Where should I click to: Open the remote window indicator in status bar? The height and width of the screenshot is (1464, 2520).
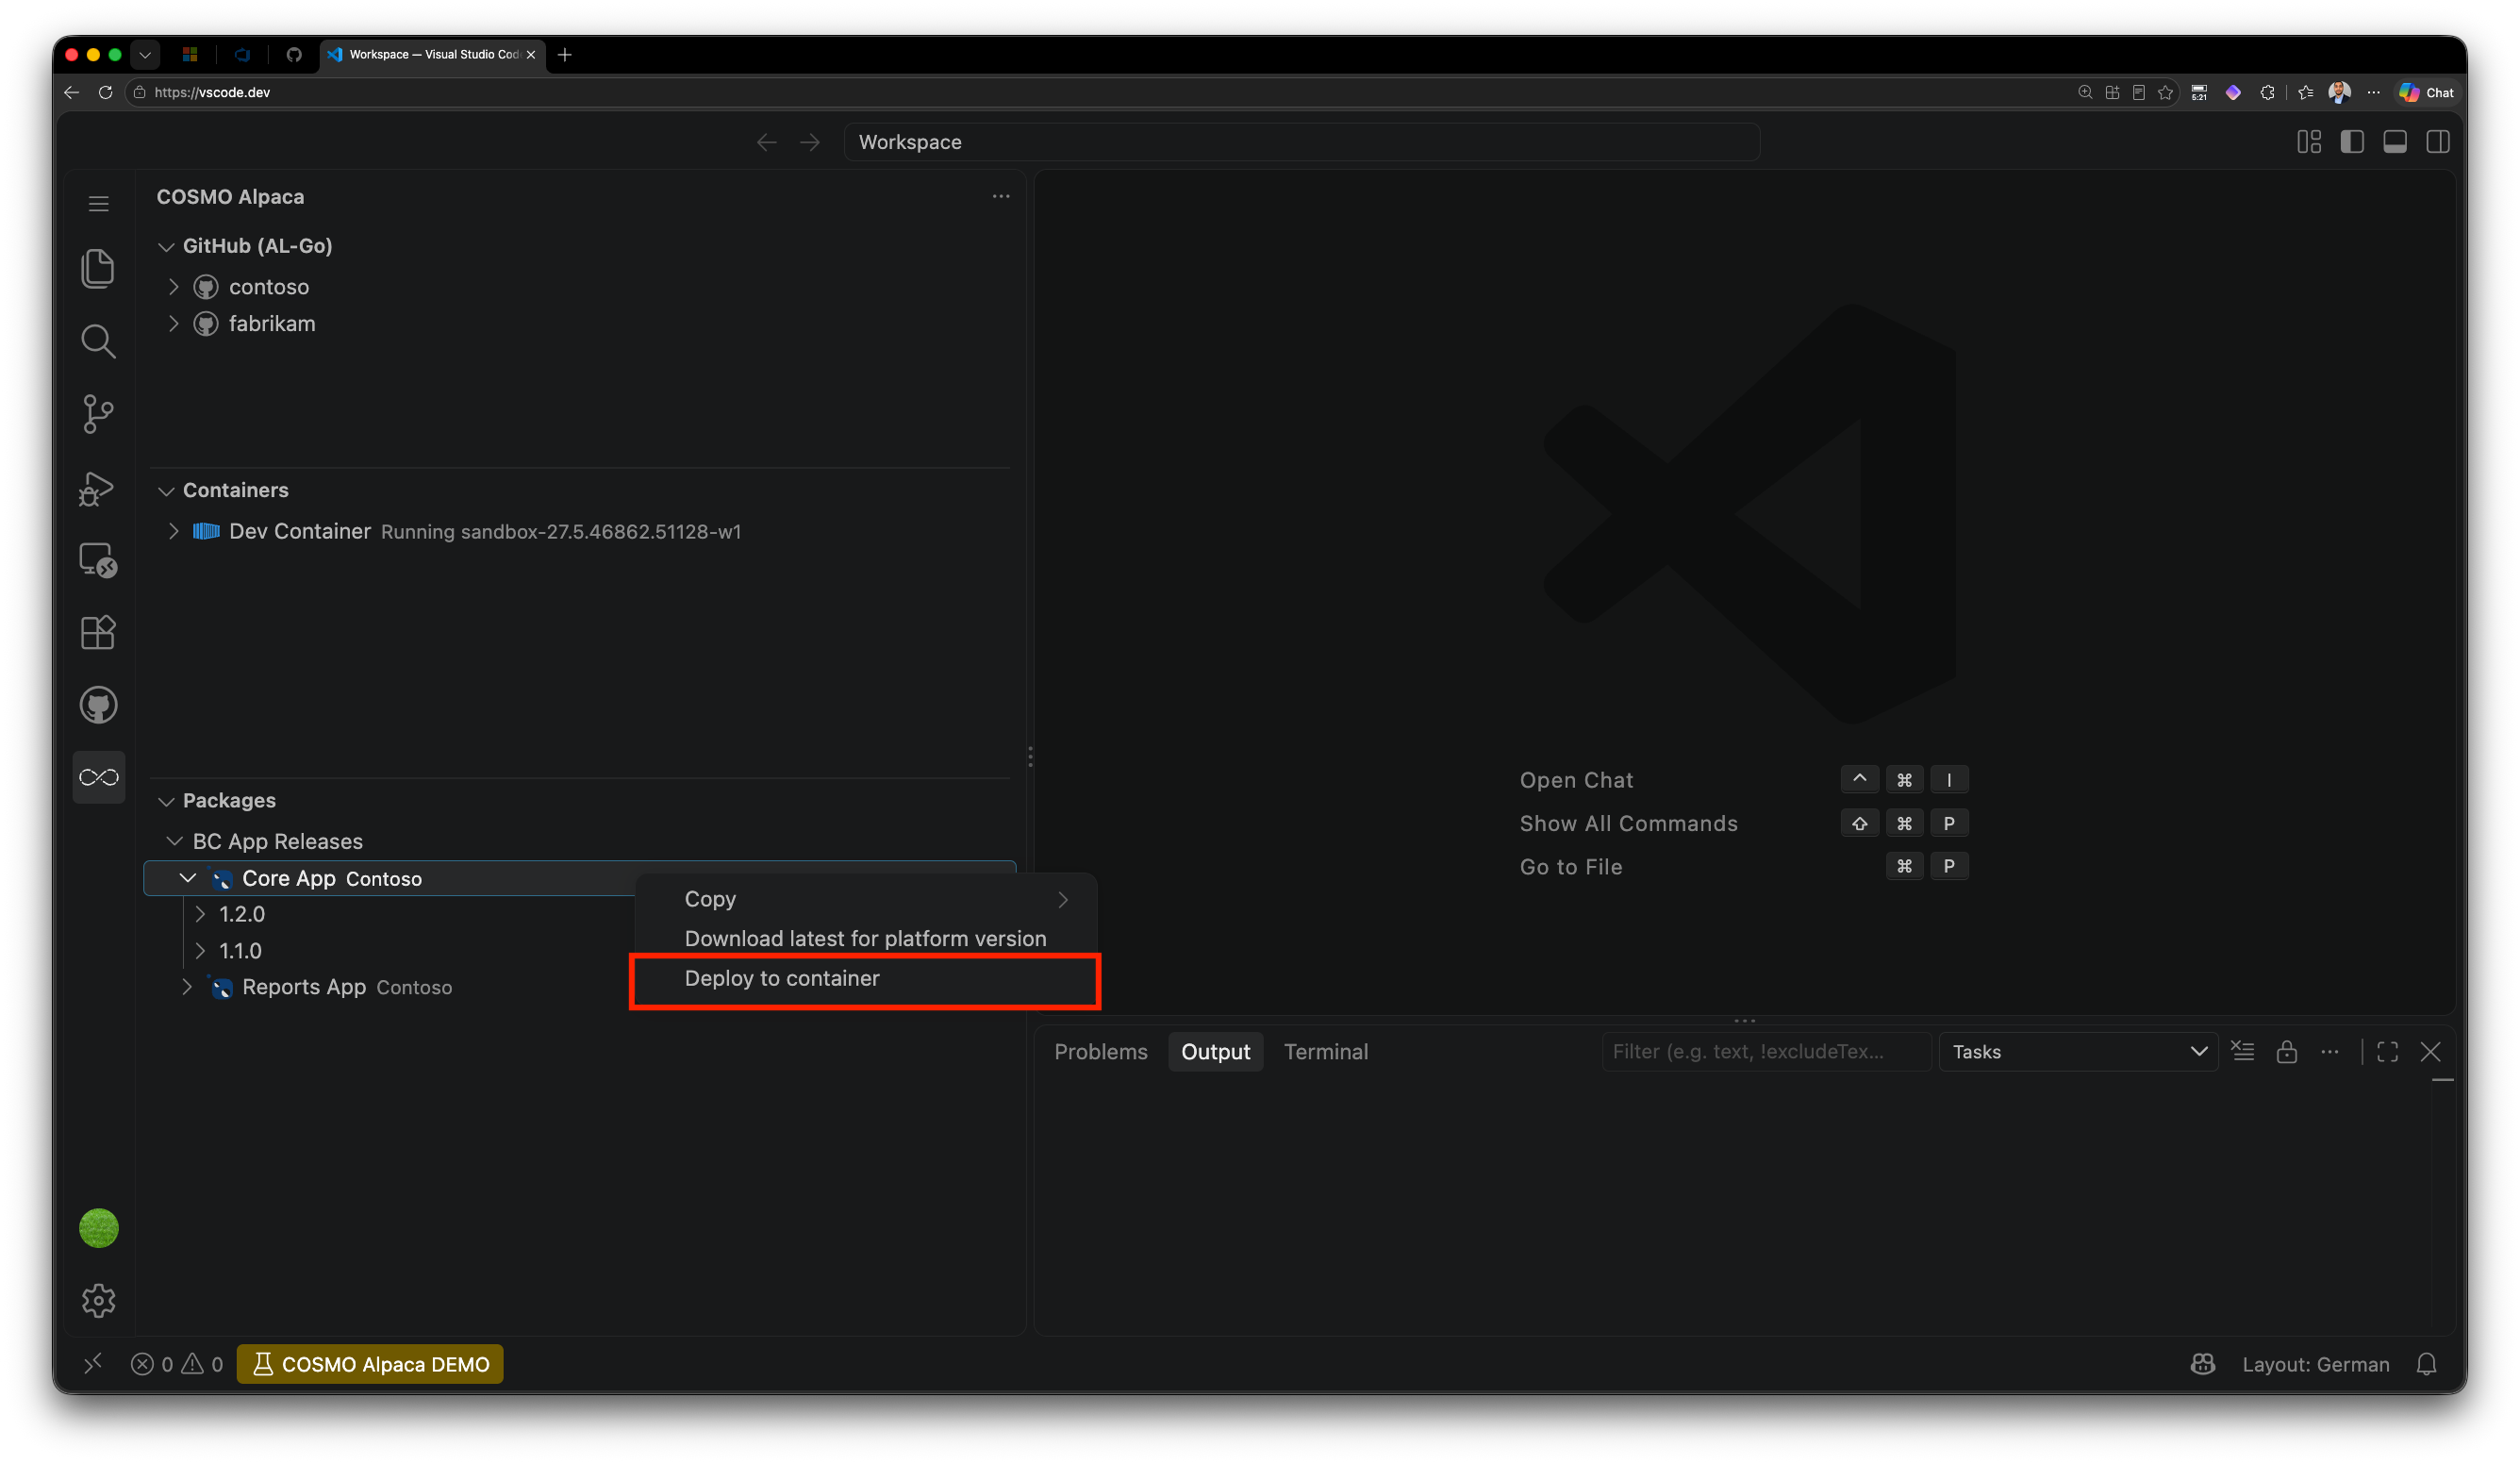coord(93,1364)
